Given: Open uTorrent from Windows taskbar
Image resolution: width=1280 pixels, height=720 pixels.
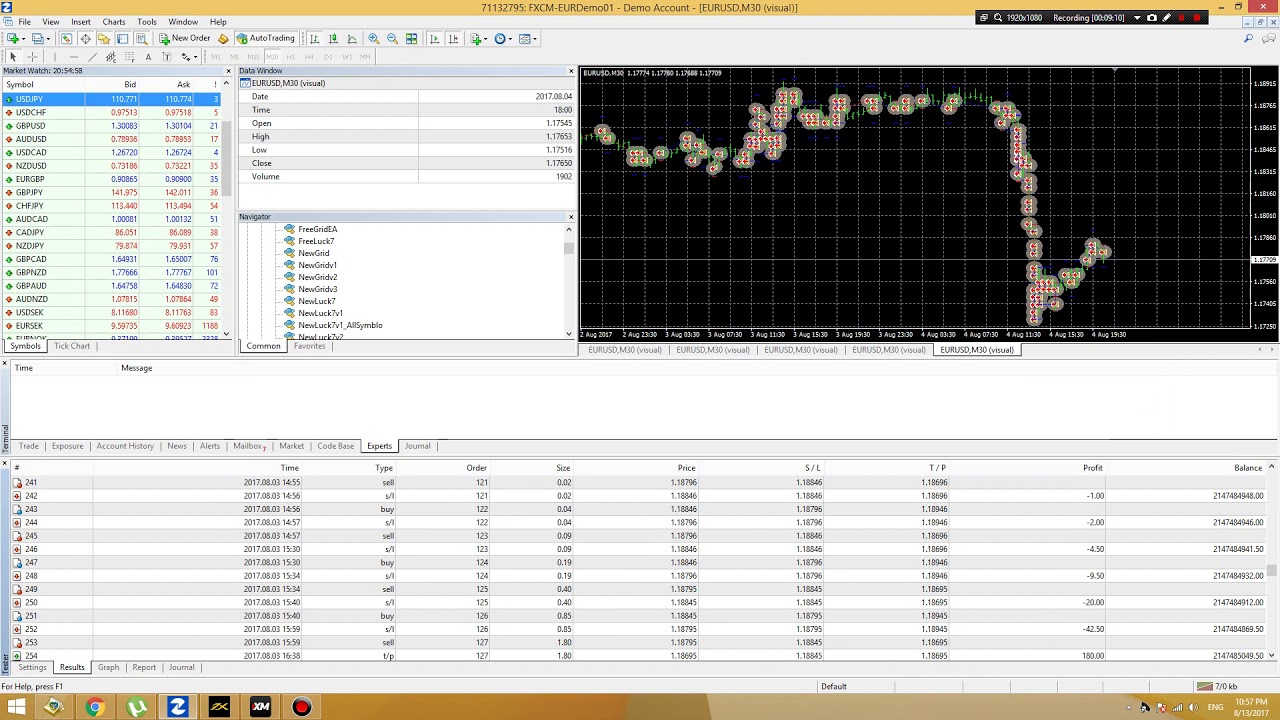Looking at the screenshot, I should (x=137, y=707).
